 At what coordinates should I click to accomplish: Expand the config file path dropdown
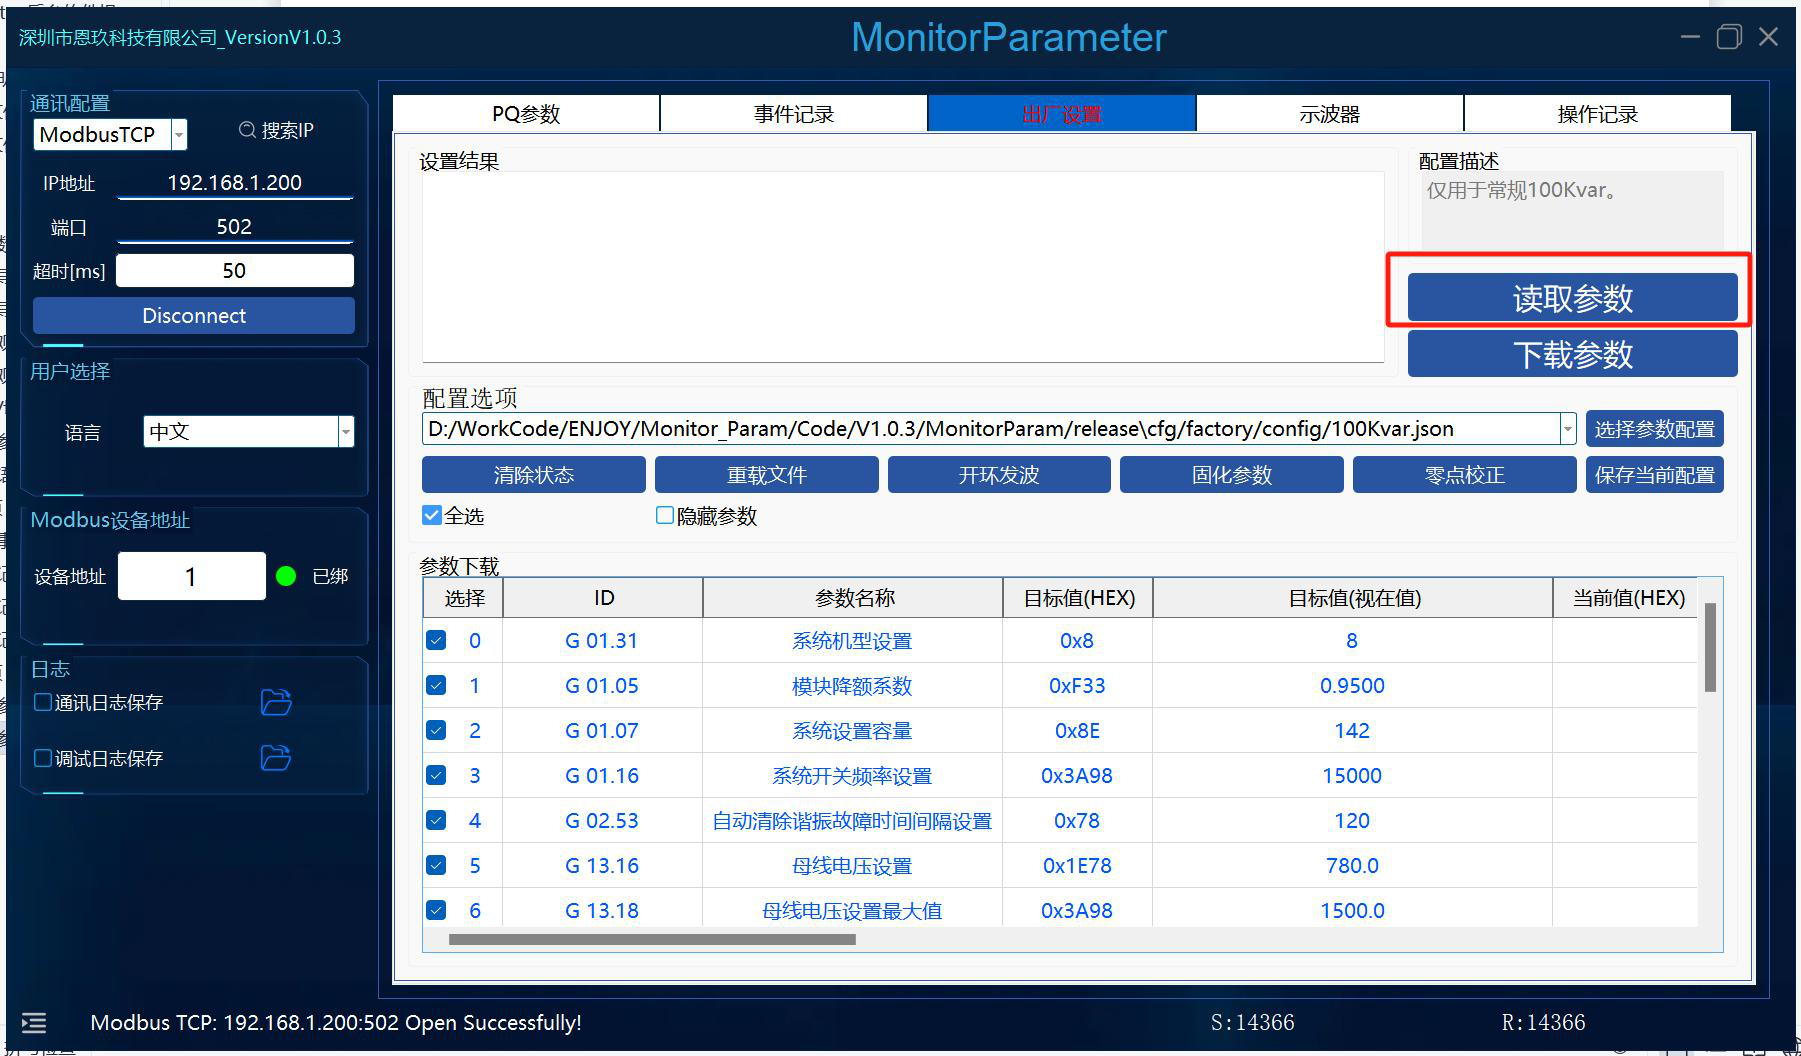click(1567, 429)
